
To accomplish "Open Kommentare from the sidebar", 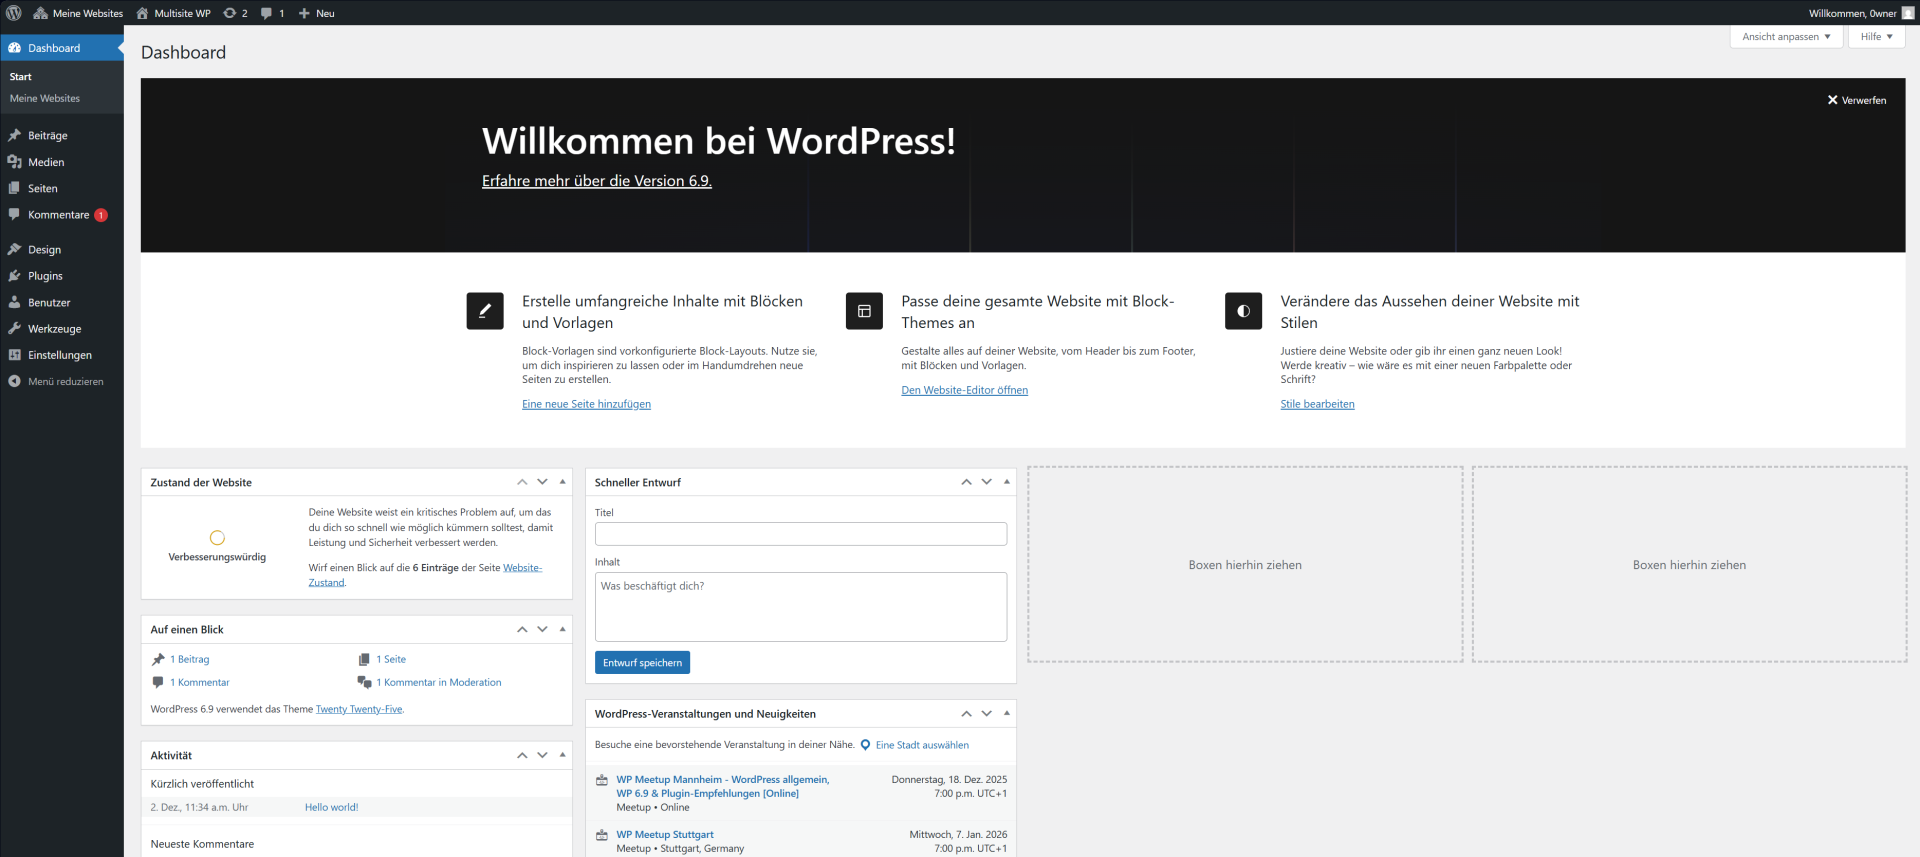I will (x=62, y=215).
